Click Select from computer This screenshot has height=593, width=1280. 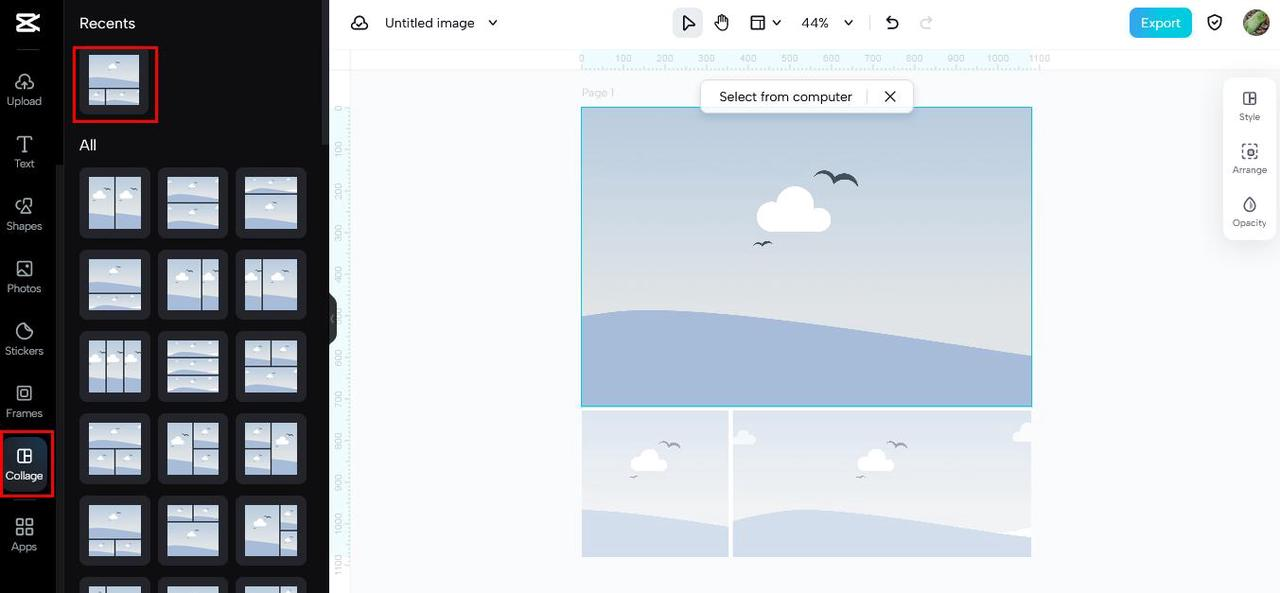pos(785,96)
